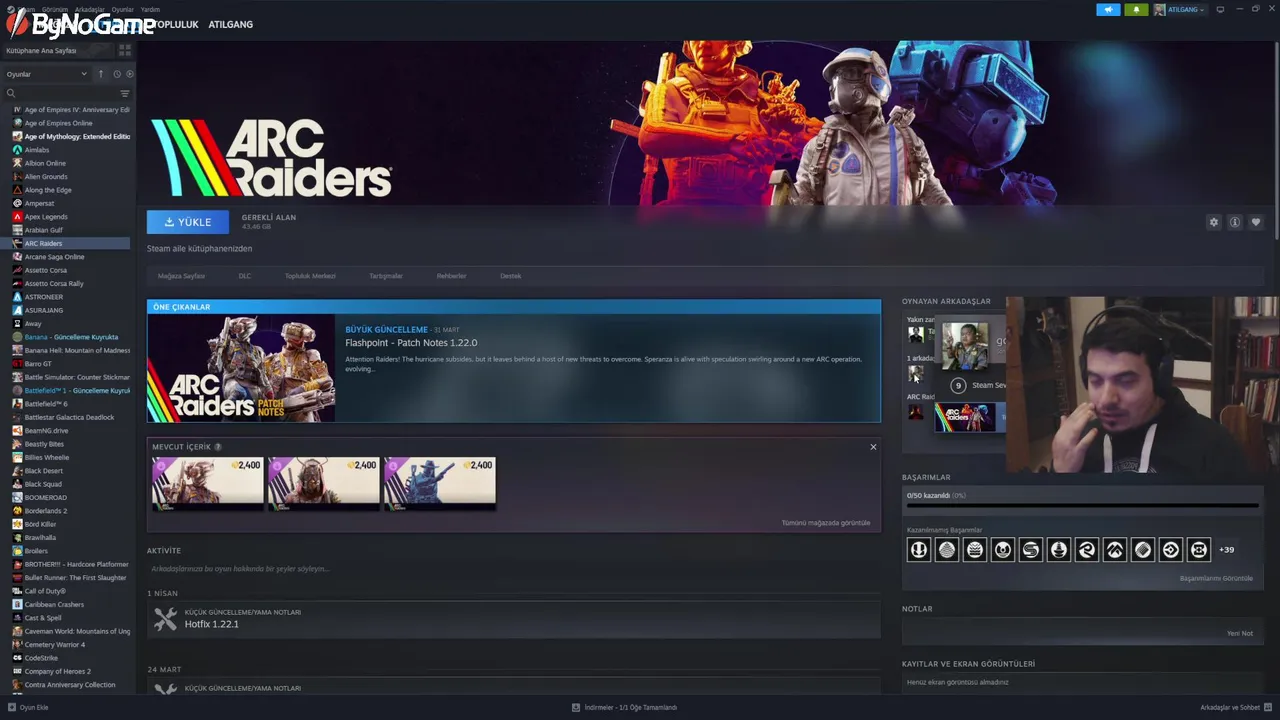Open the Rehberler tab
Viewport: 1280px width, 720px height.
click(451, 276)
